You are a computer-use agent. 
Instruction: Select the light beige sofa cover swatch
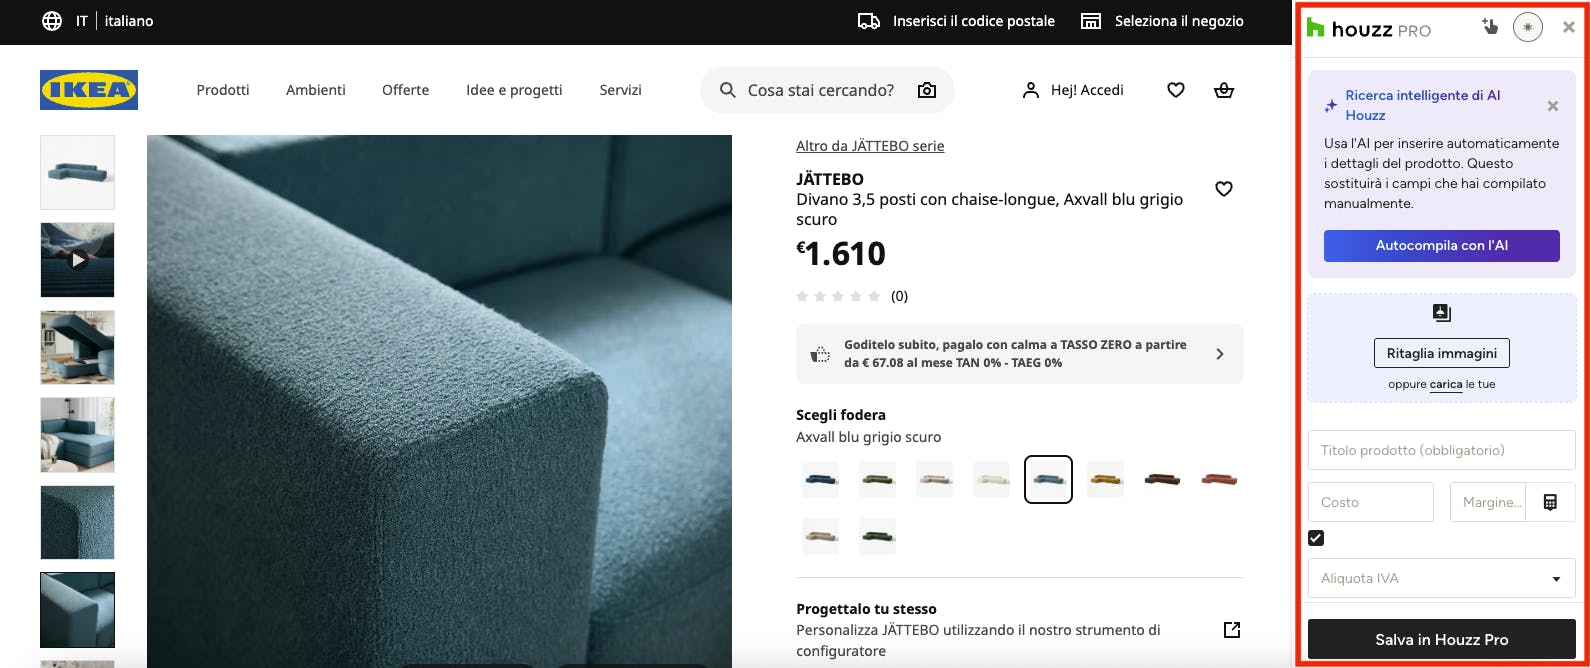pyautogui.click(x=820, y=536)
